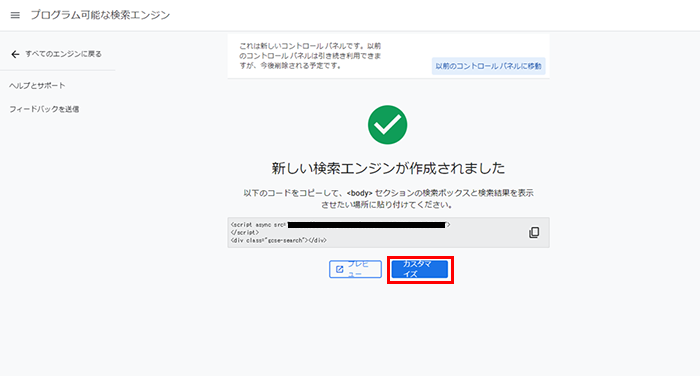The width and height of the screenshot is (700, 376).
Task: Open the hamburger main menu
Action: [x=15, y=15]
